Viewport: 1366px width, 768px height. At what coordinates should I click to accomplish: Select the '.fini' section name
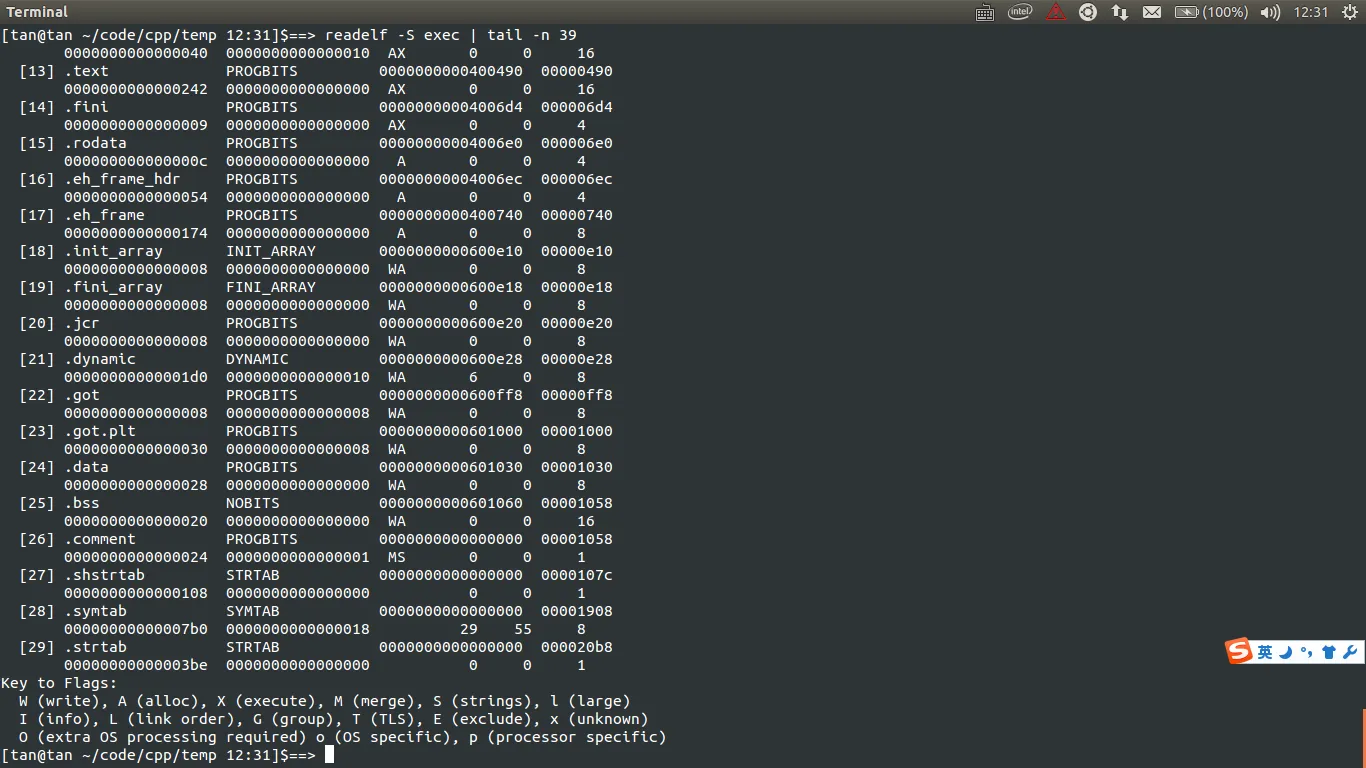tap(86, 107)
